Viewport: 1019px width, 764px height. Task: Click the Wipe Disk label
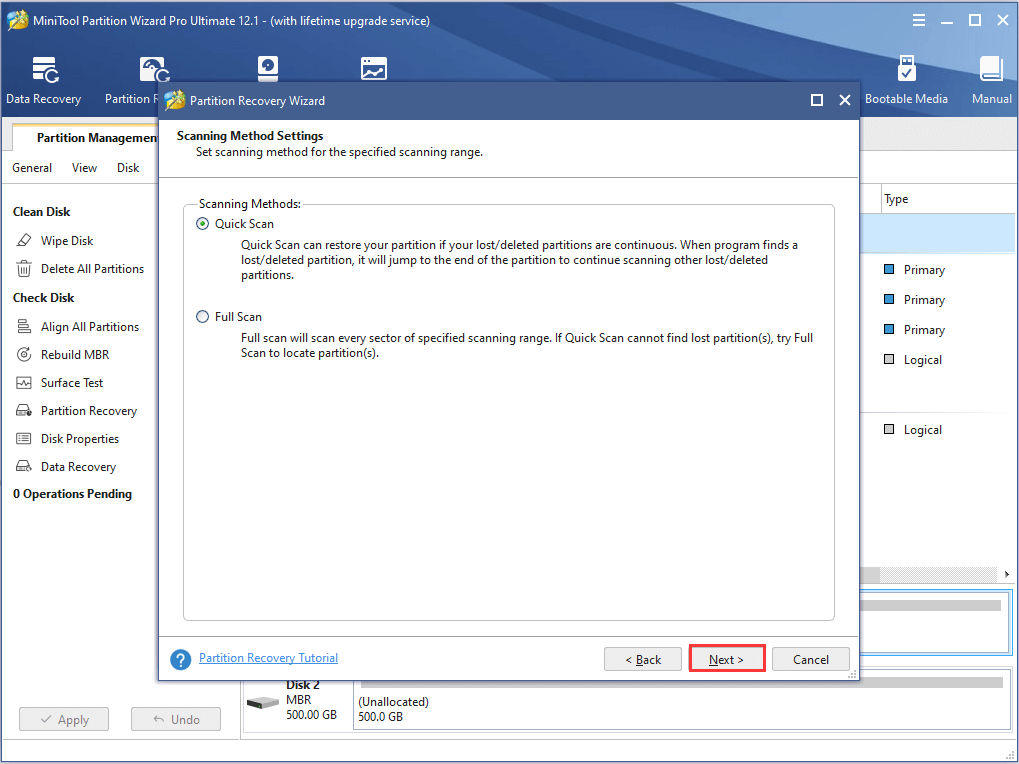point(67,240)
